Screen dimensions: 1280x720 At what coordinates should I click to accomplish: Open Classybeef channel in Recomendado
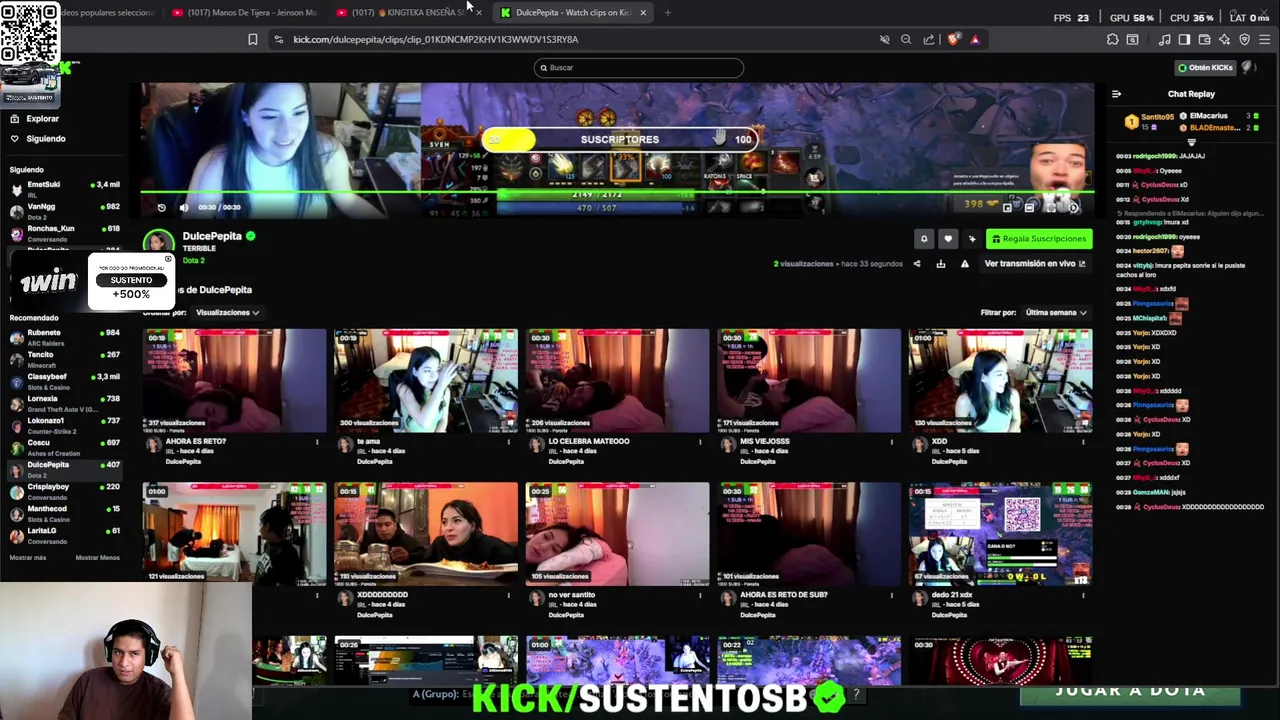(x=65, y=381)
